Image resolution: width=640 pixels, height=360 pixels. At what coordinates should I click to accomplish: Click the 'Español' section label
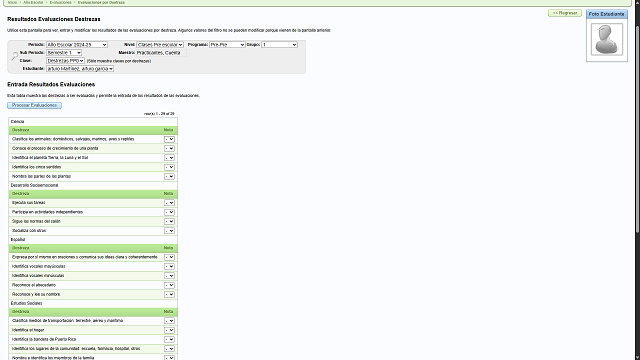tap(18, 240)
